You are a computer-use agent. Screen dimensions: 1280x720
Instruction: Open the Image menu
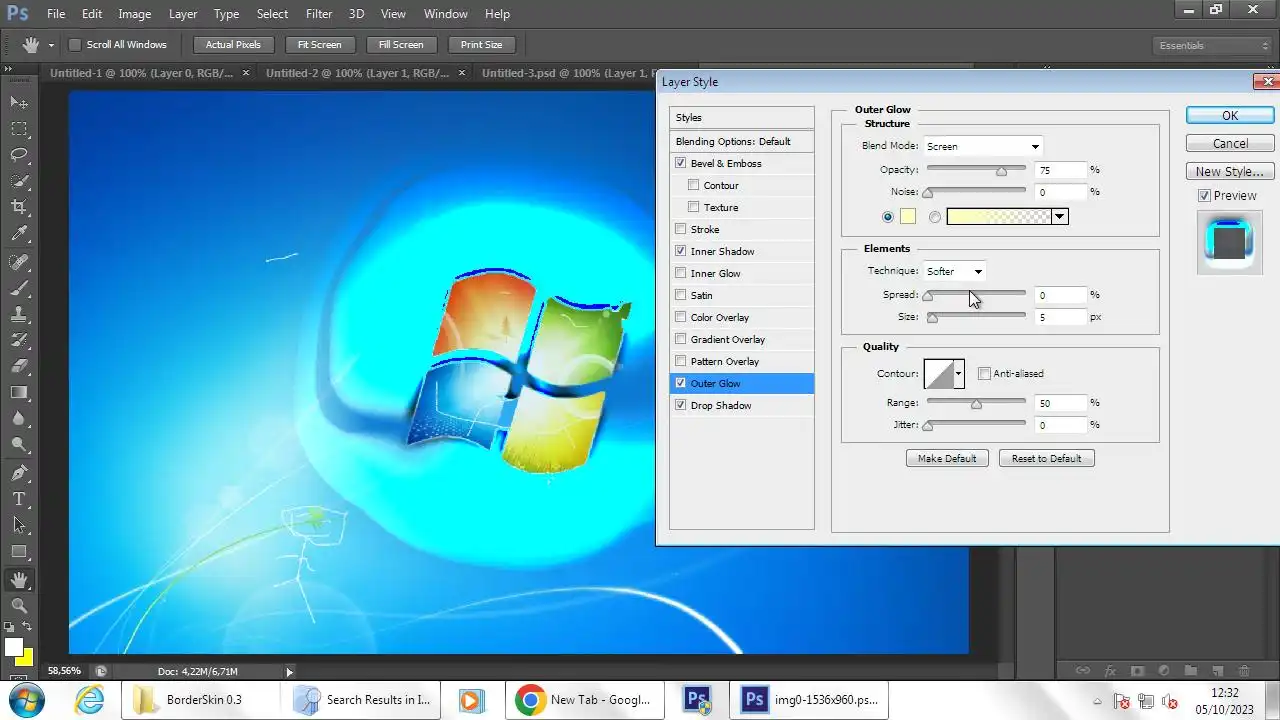(135, 14)
